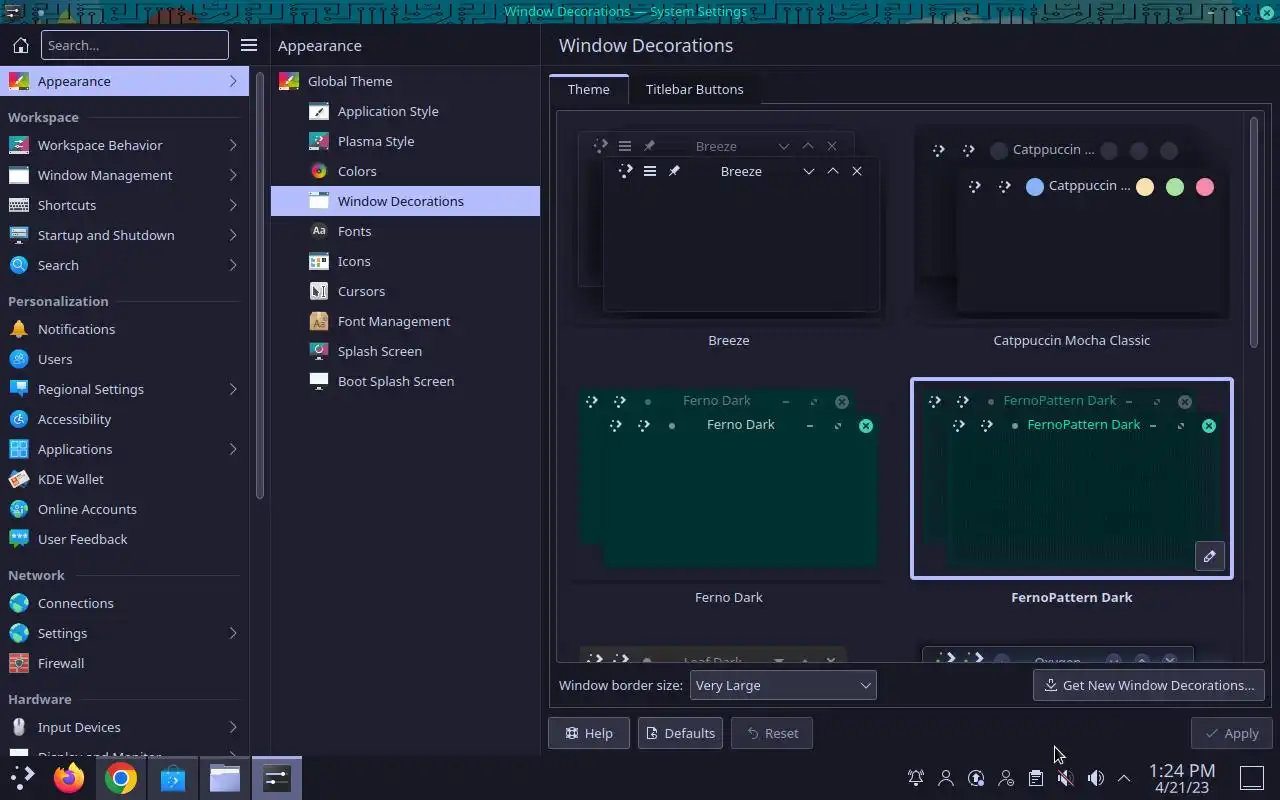The width and height of the screenshot is (1280, 800).
Task: Open Plasma Style settings
Action: tap(405, 141)
